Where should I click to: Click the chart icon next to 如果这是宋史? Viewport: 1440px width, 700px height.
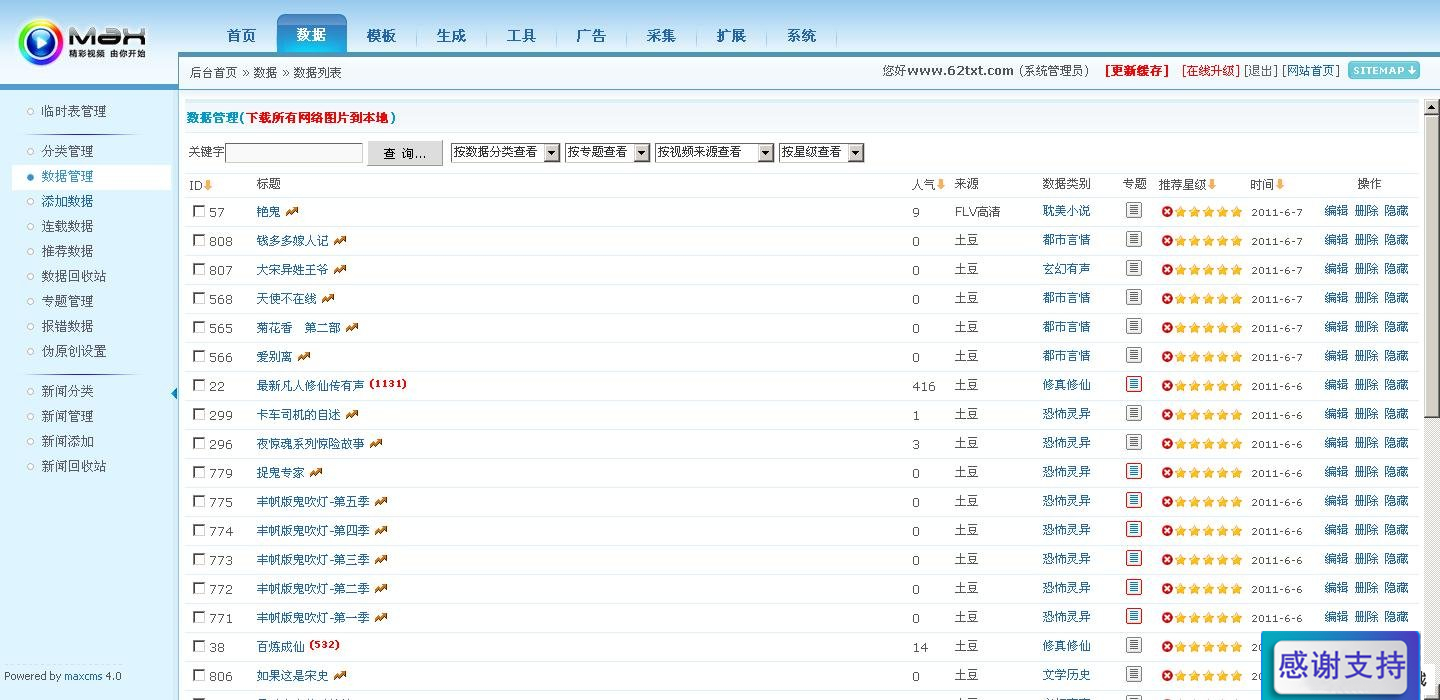[340, 675]
